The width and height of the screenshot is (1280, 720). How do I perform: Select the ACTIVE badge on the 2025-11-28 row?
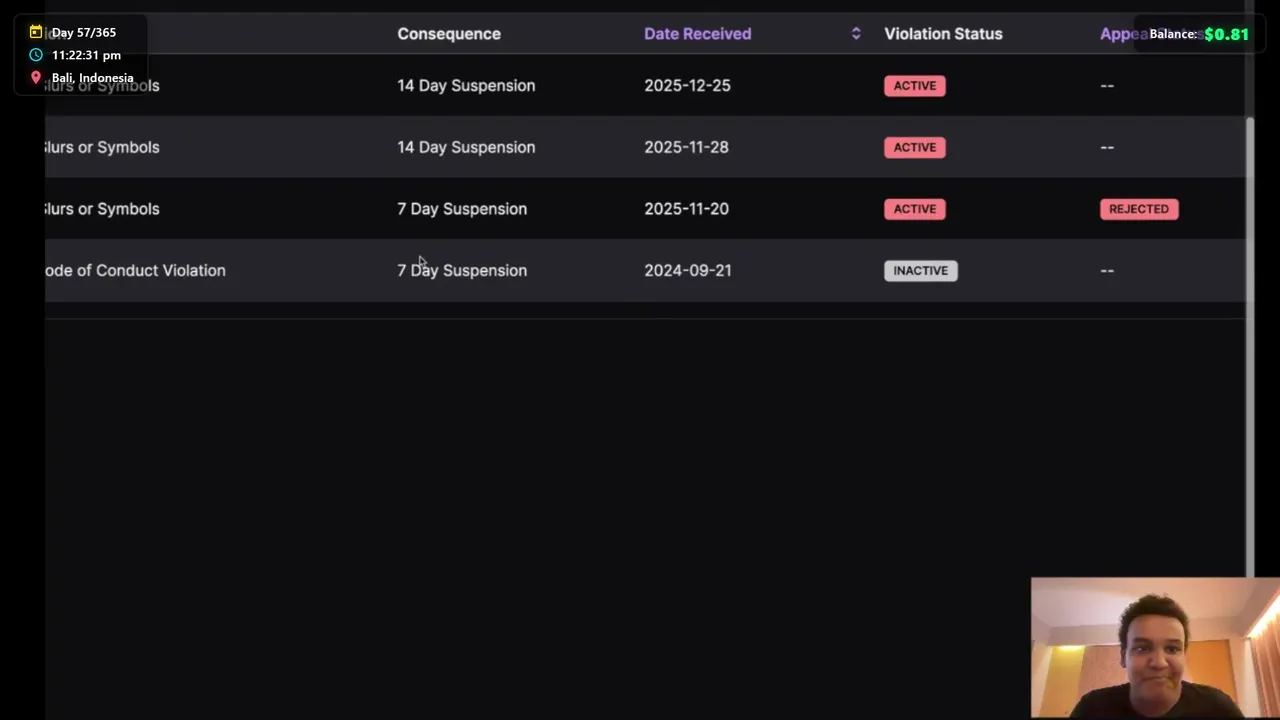pyautogui.click(x=915, y=147)
